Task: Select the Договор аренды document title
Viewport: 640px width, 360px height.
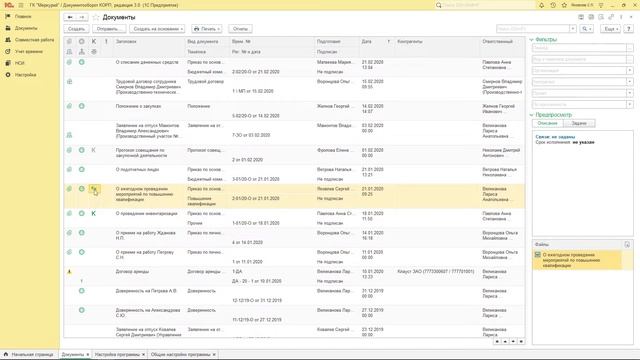Action: pyautogui.click(x=132, y=271)
